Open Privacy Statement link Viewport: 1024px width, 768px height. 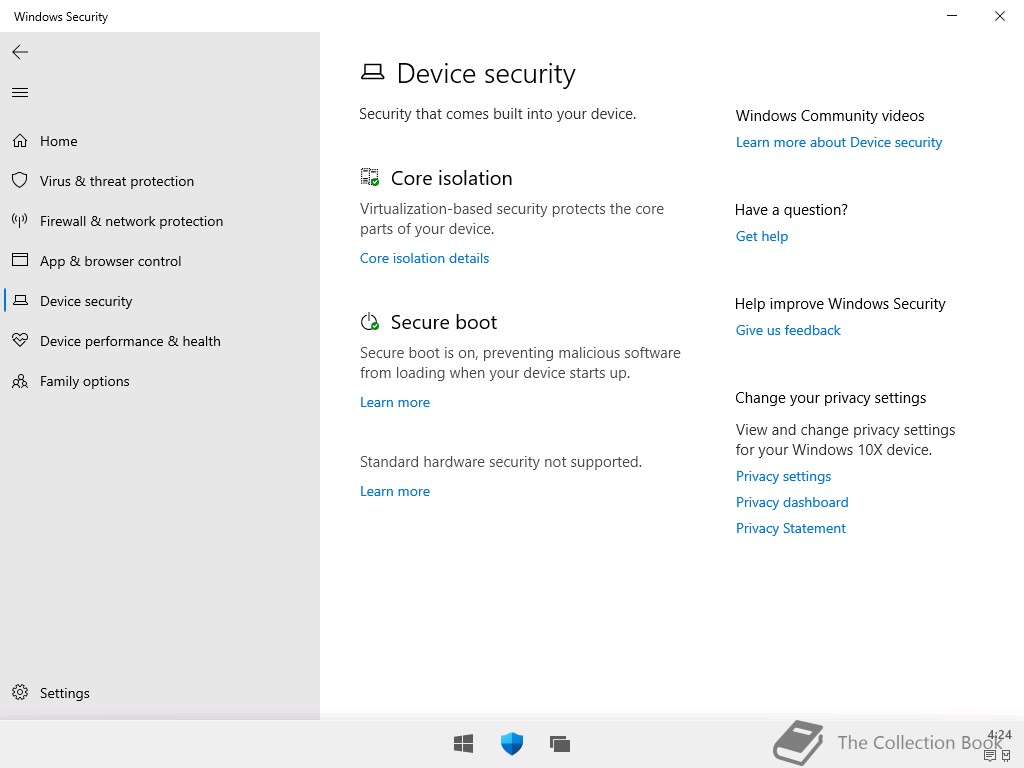pyautogui.click(x=791, y=528)
